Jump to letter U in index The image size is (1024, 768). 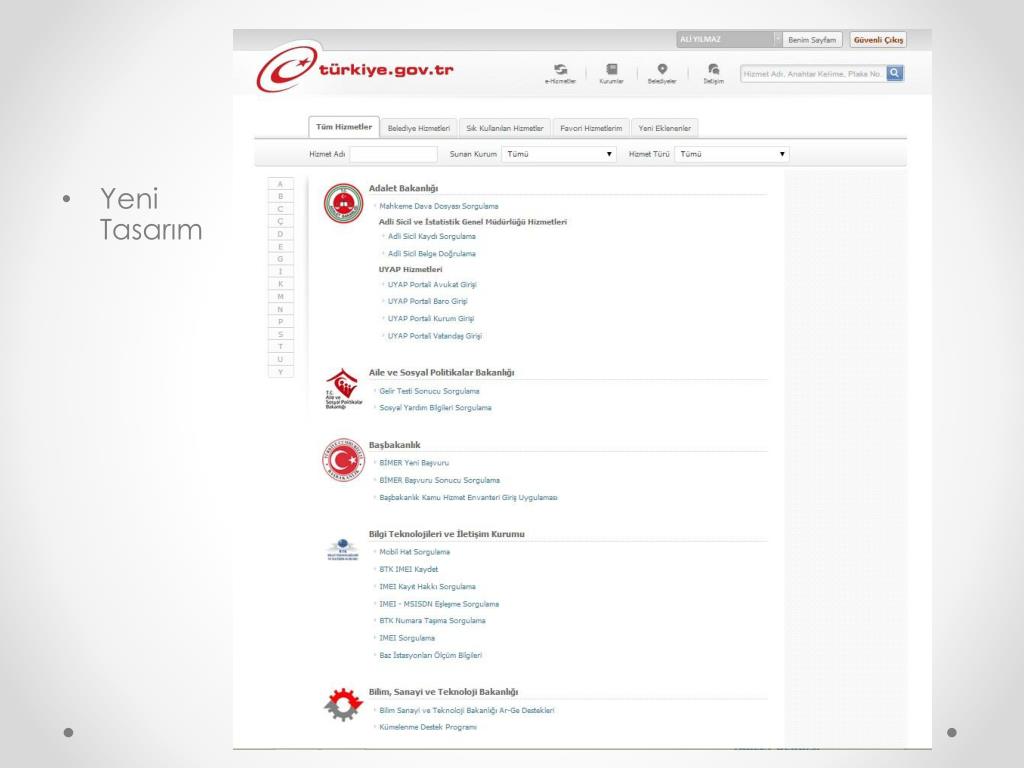(x=281, y=359)
